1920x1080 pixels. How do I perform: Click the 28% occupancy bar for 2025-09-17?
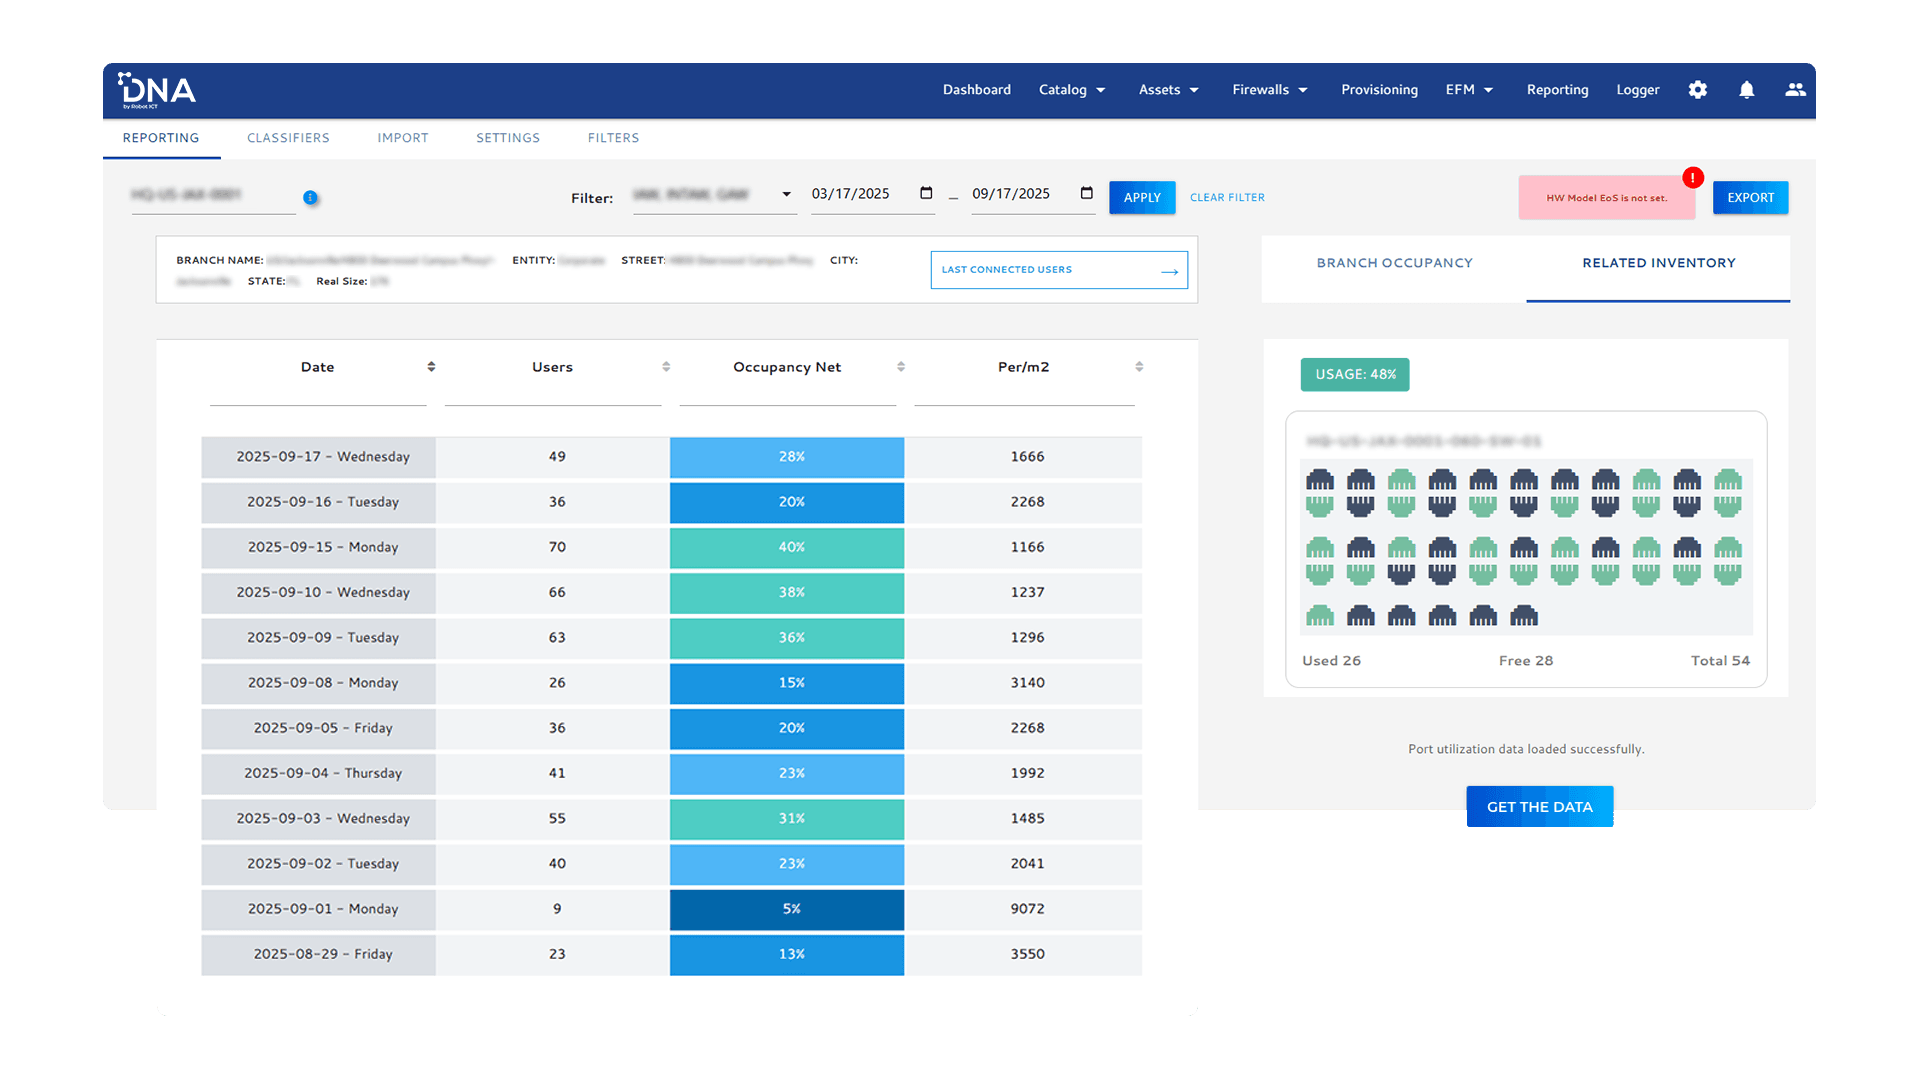[x=787, y=457]
